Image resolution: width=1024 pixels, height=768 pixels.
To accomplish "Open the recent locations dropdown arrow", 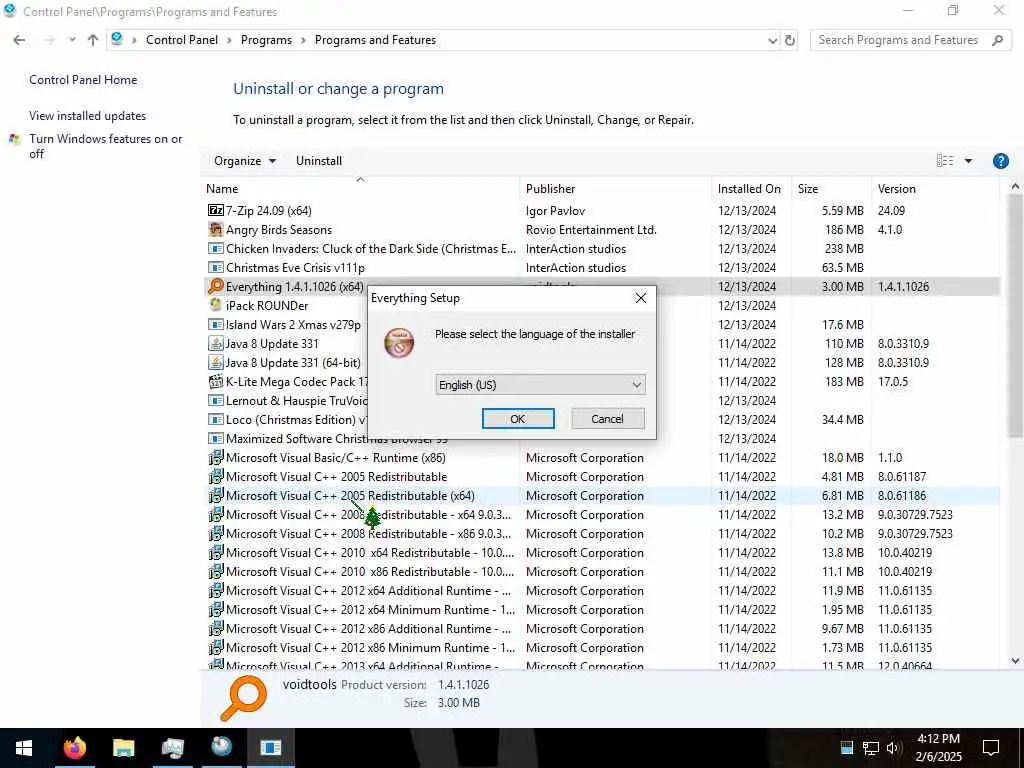I will (x=72, y=40).
